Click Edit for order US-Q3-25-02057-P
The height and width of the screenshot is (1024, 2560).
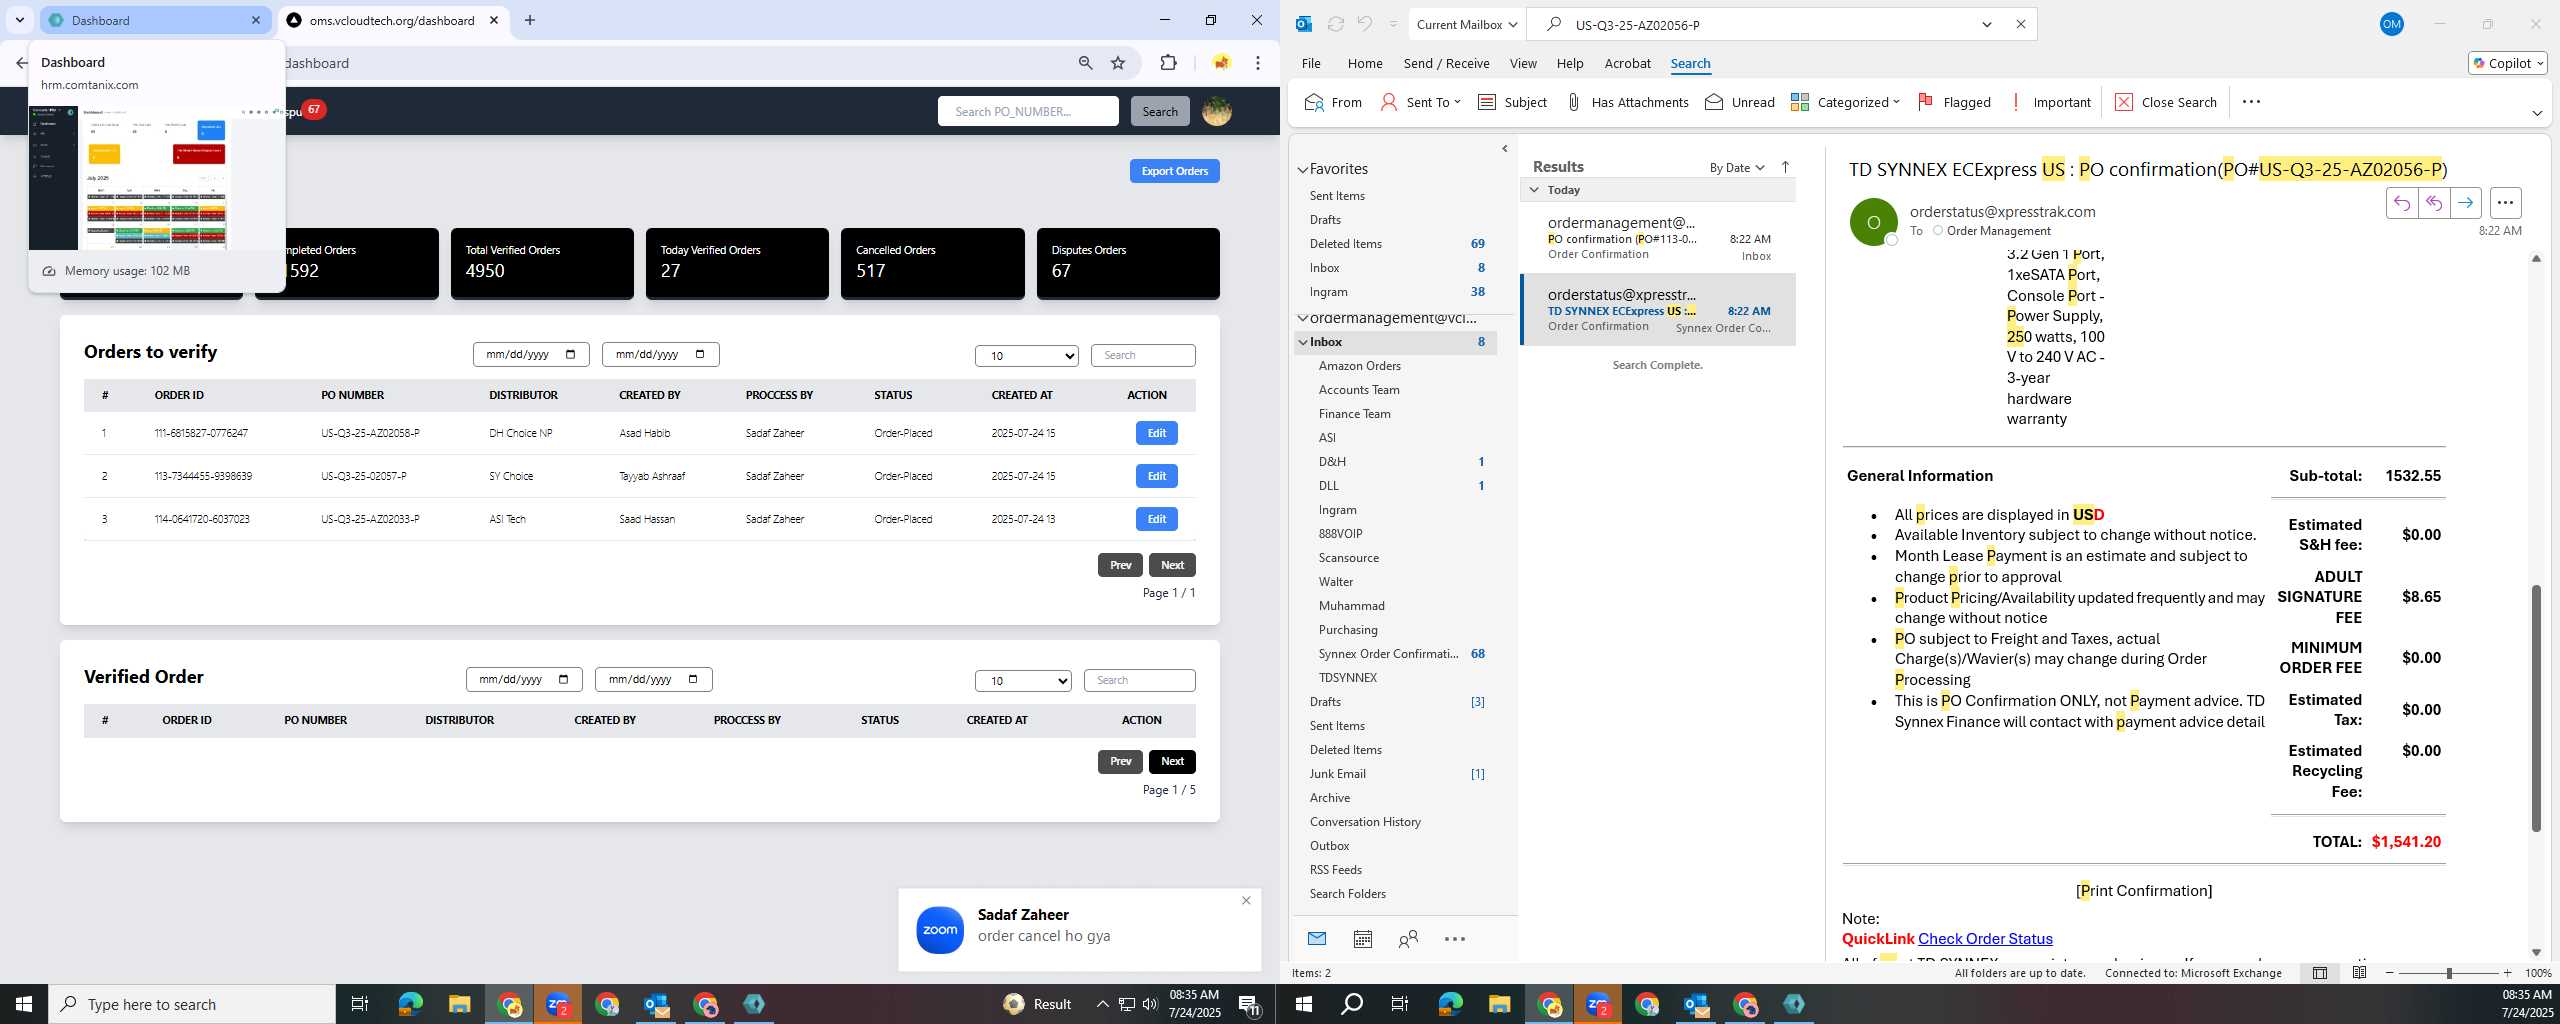[1157, 476]
